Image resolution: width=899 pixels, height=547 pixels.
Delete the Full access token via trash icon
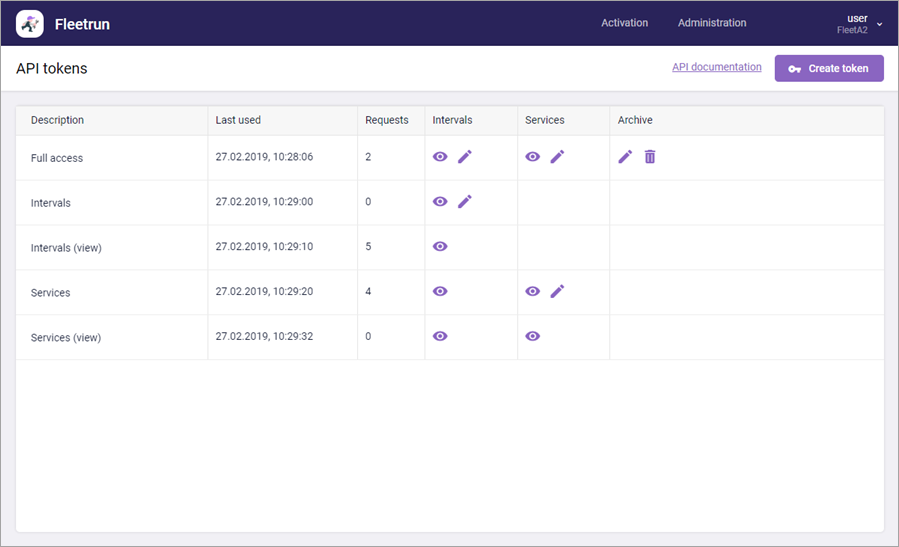[650, 157]
